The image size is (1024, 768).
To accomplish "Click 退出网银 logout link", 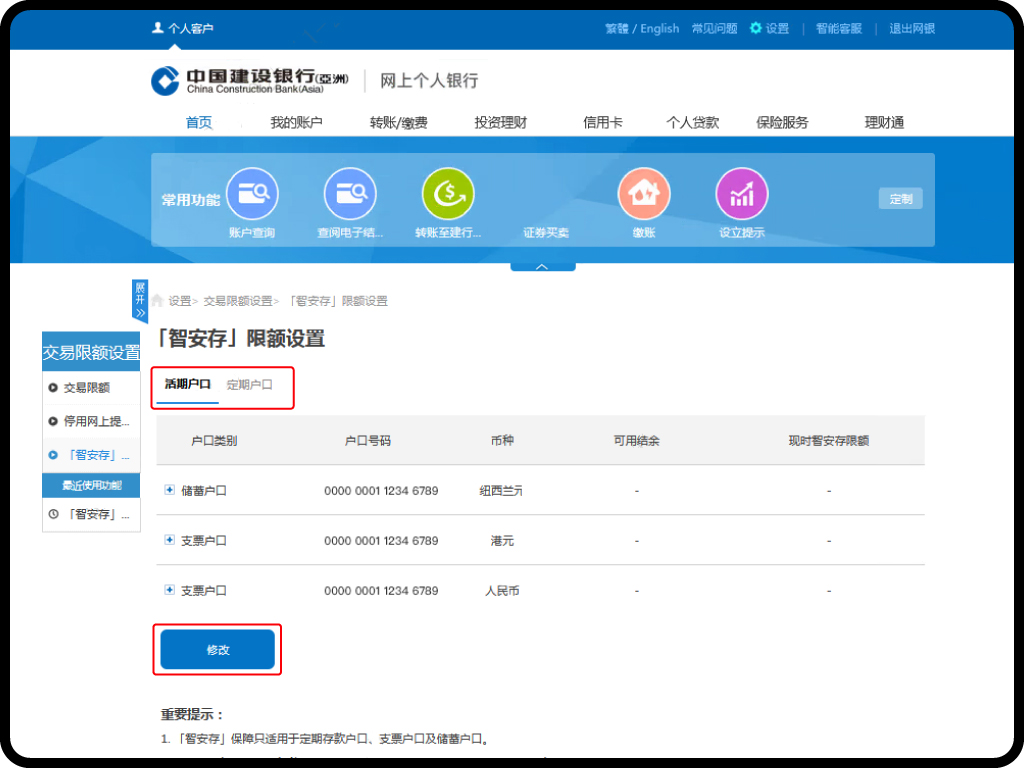I will (912, 29).
